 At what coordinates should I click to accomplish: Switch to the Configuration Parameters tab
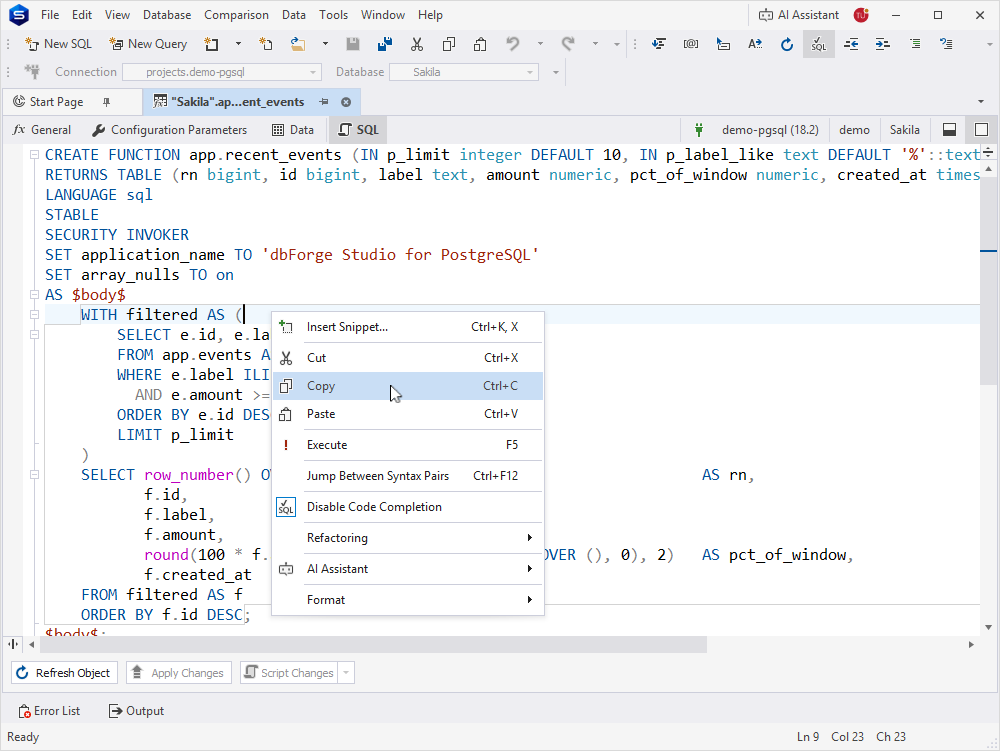tap(170, 129)
